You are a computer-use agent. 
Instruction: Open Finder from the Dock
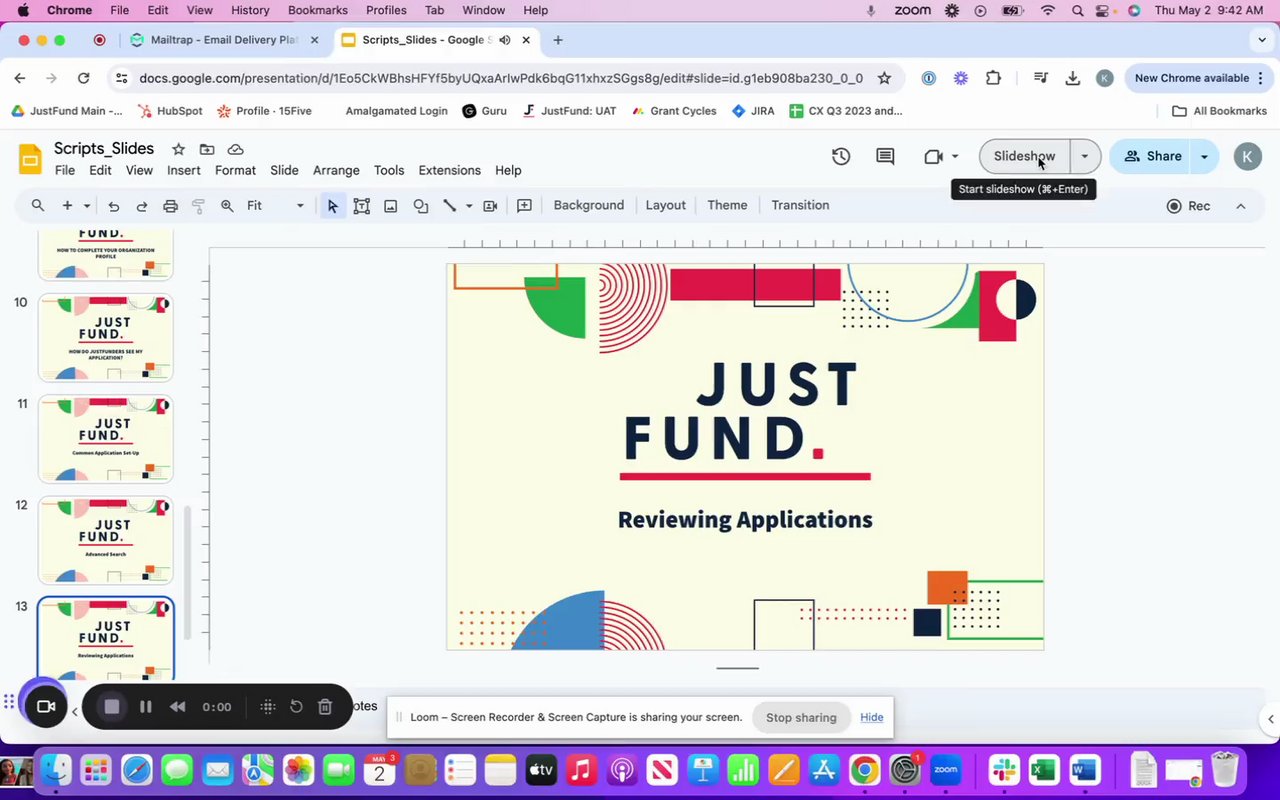click(x=56, y=770)
